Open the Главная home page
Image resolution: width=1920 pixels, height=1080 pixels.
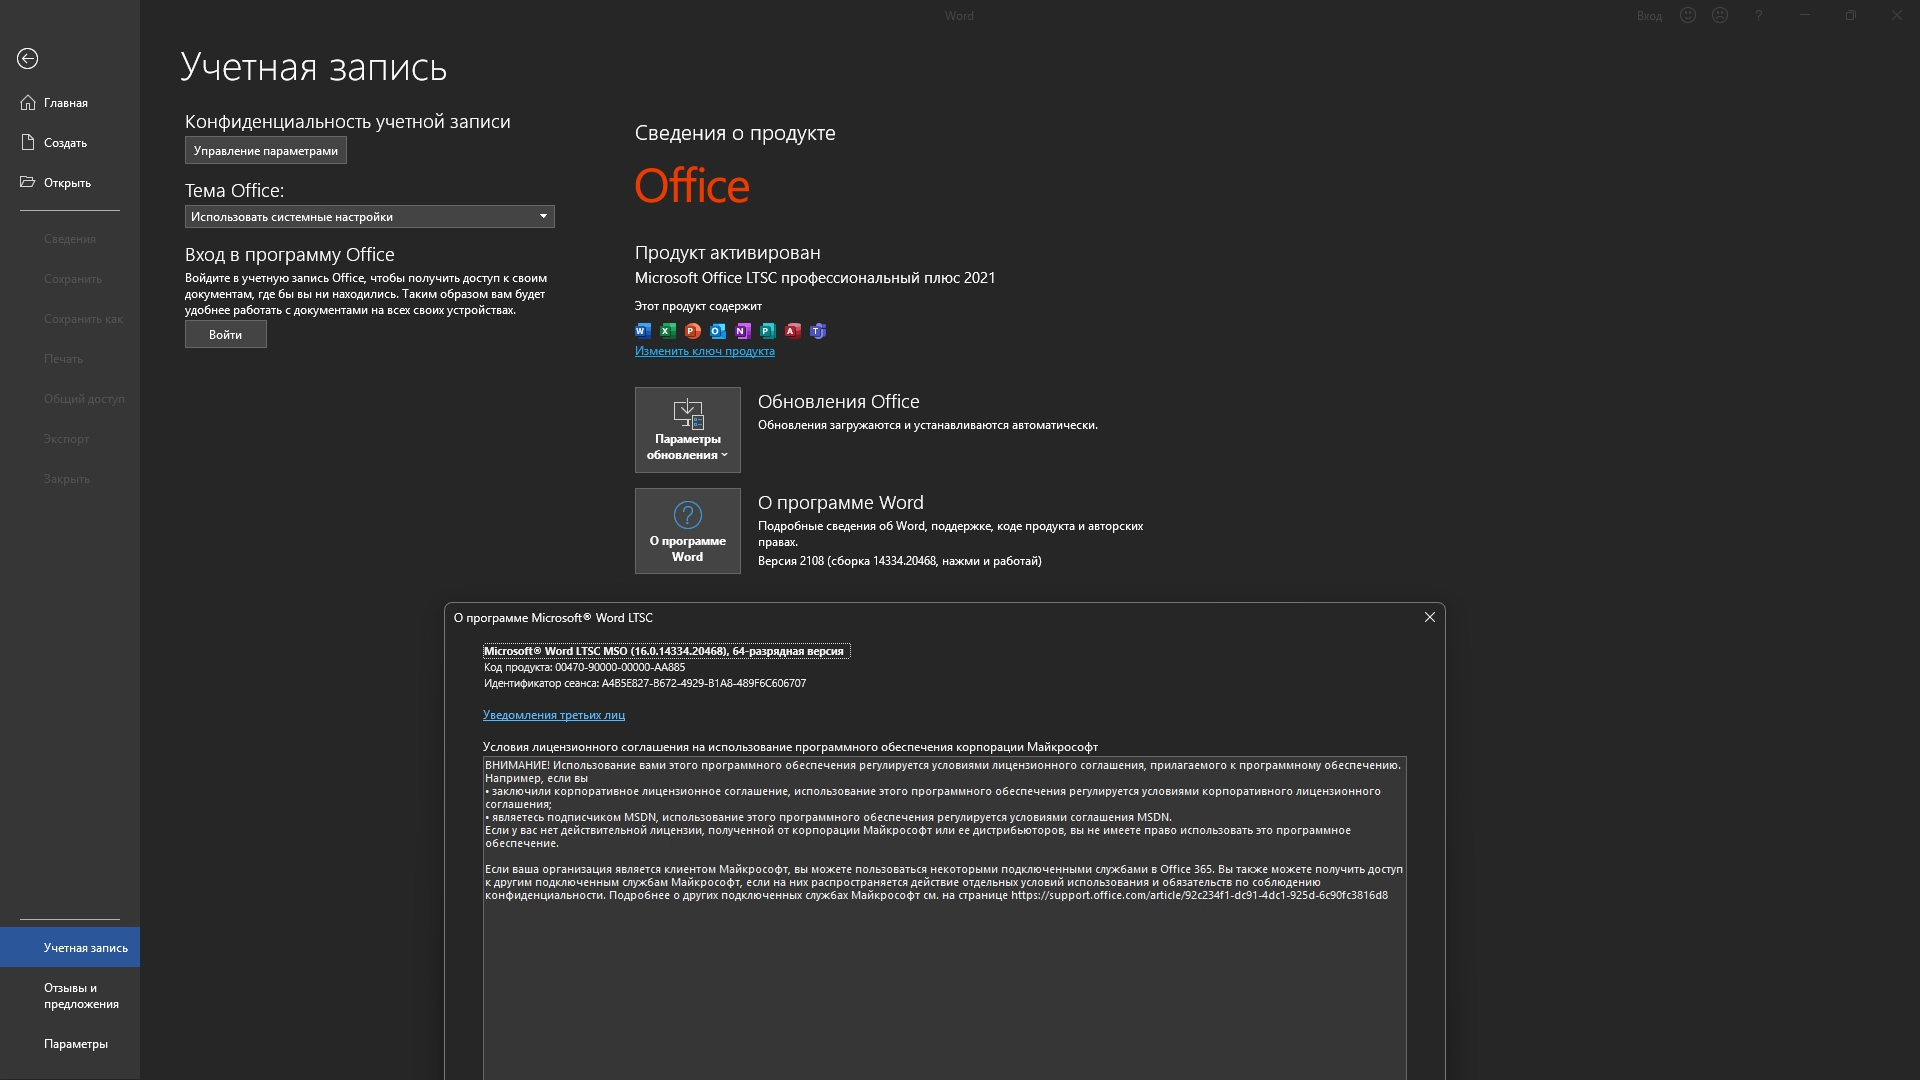pyautogui.click(x=65, y=103)
